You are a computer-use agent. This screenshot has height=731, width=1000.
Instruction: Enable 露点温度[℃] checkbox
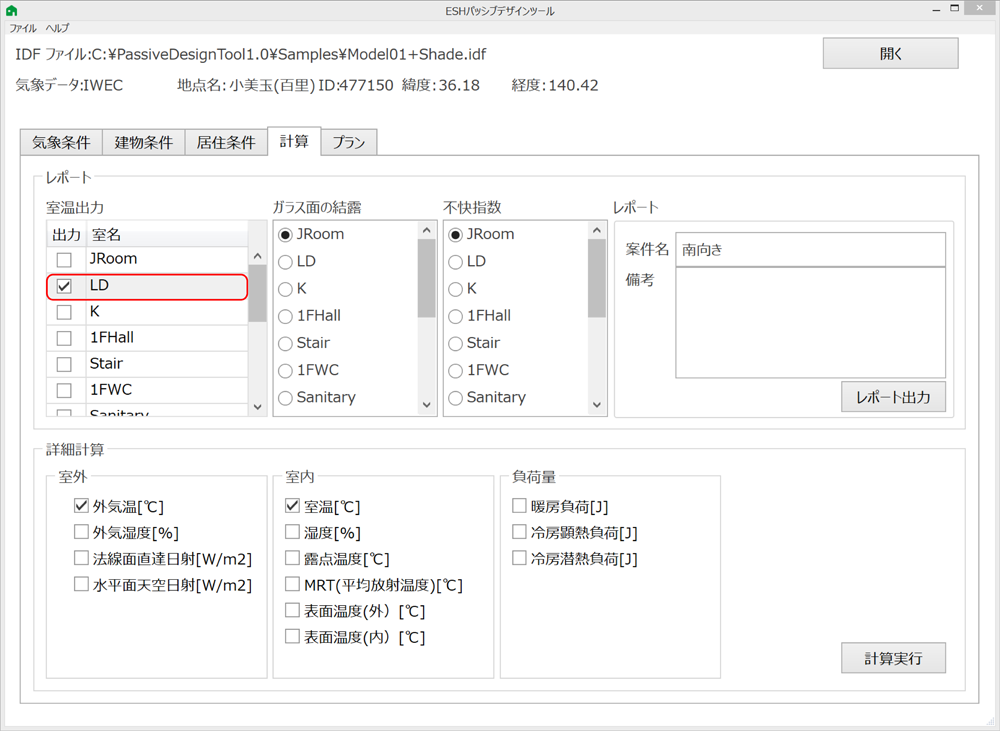tap(292, 558)
